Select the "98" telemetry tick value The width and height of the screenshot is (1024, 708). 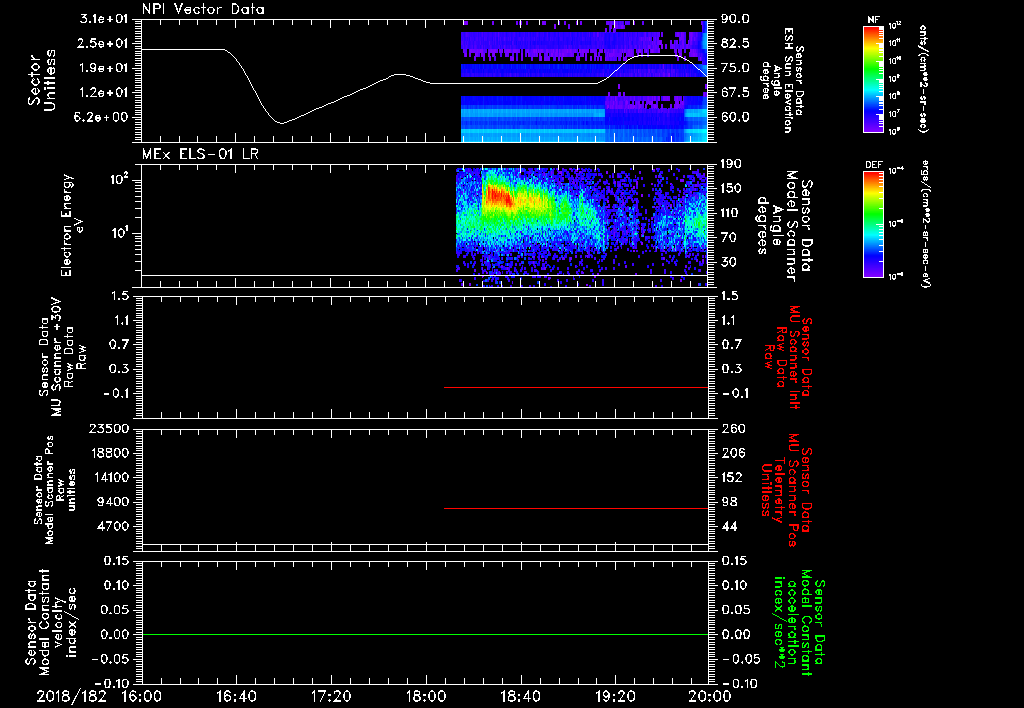coord(729,502)
